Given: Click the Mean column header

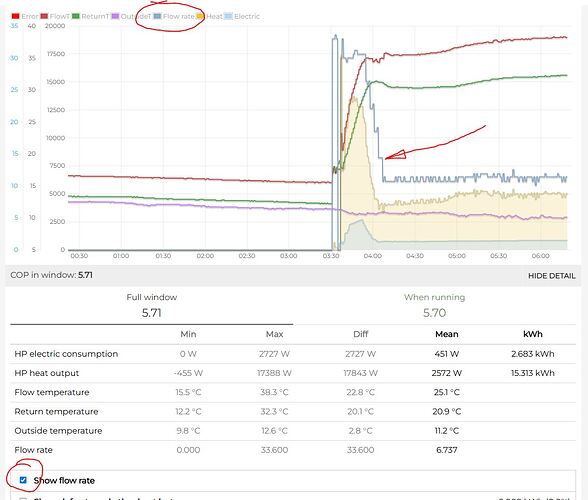Looking at the screenshot, I should coord(447,334).
